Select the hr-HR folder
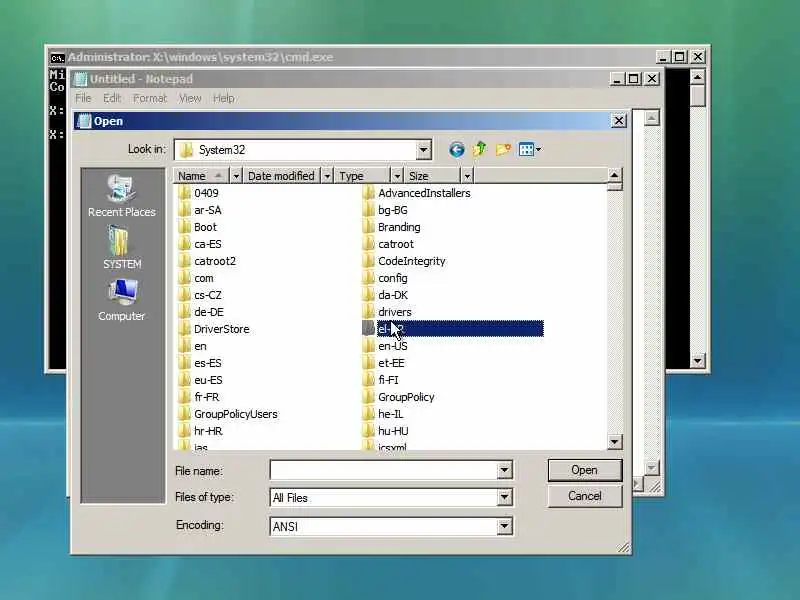 click(x=201, y=431)
